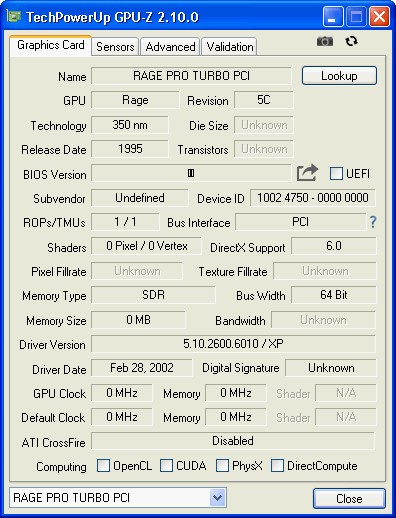Click the Device ID field 1002 4750
The width and height of the screenshot is (396, 518).
point(313,198)
